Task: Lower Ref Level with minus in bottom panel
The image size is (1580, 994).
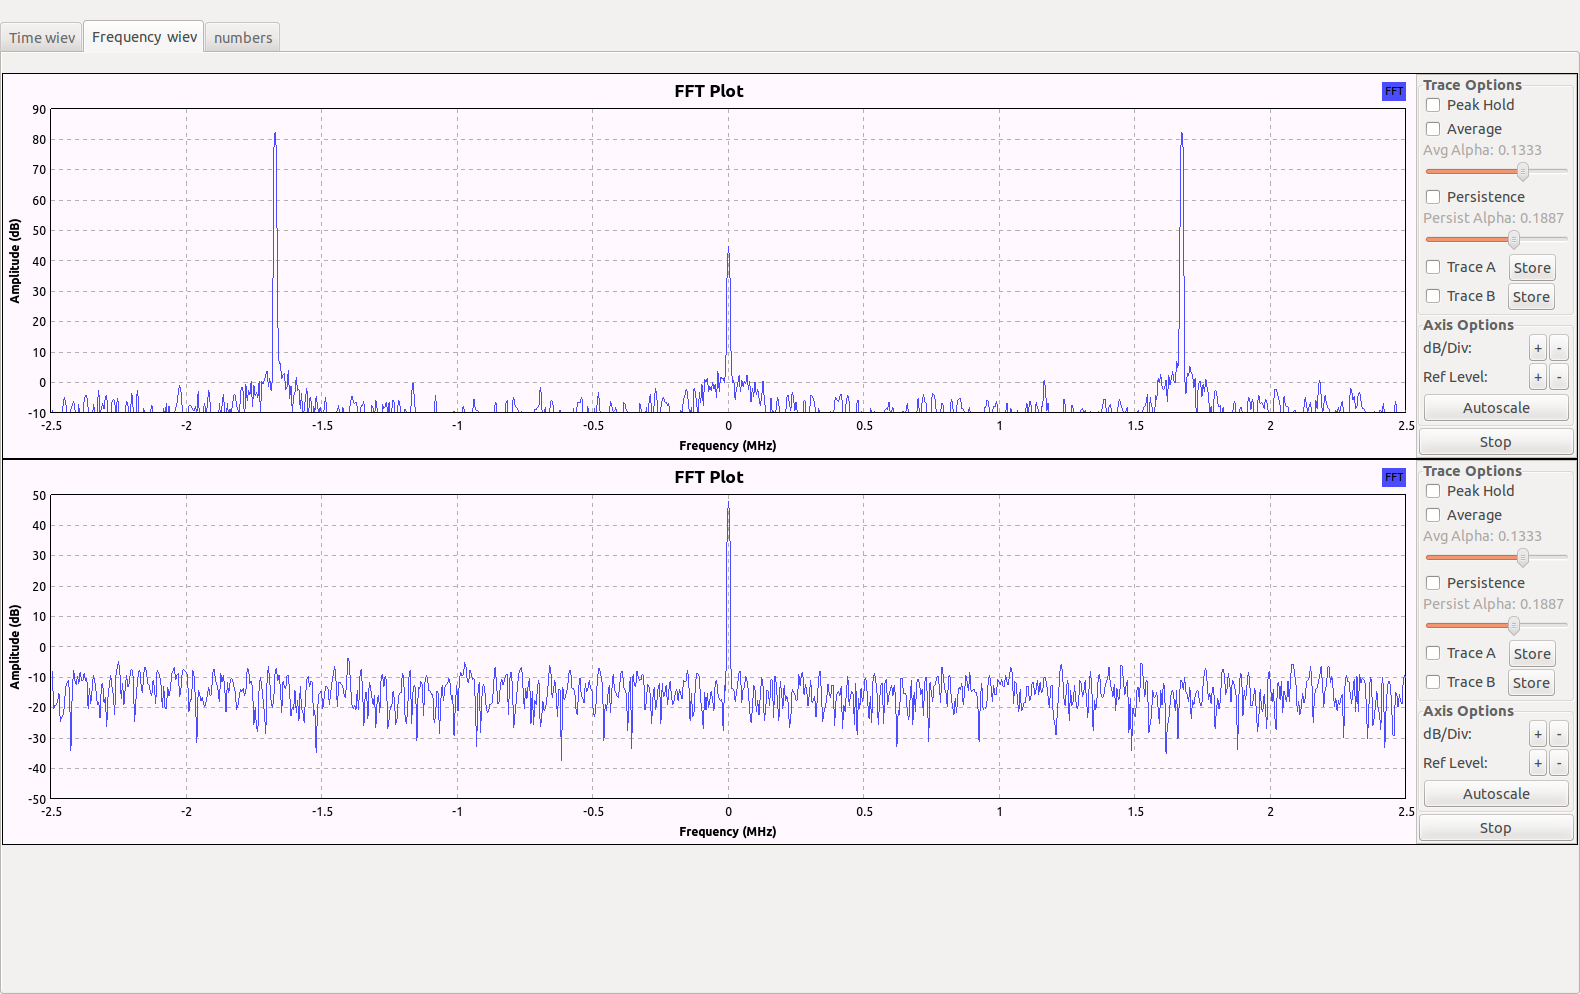Action: [x=1558, y=763]
